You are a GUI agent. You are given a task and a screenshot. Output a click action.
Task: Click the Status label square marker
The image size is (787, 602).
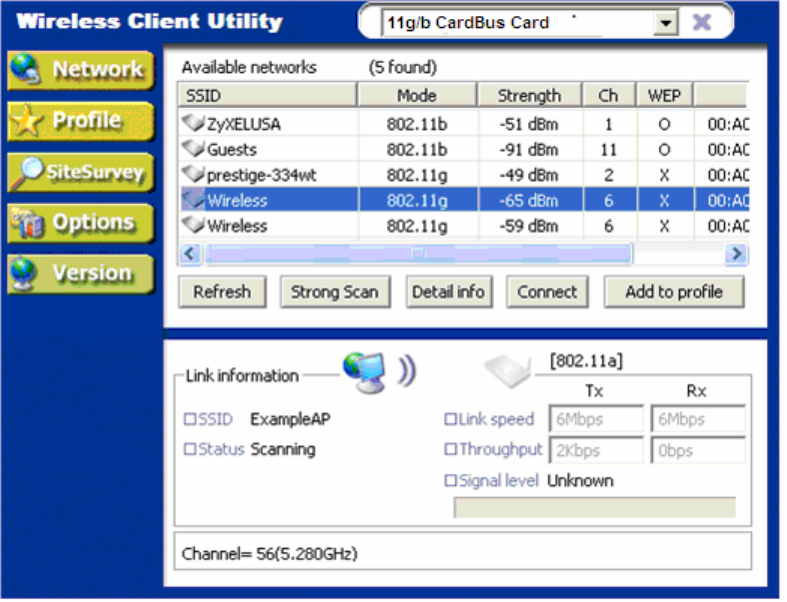[x=190, y=449]
